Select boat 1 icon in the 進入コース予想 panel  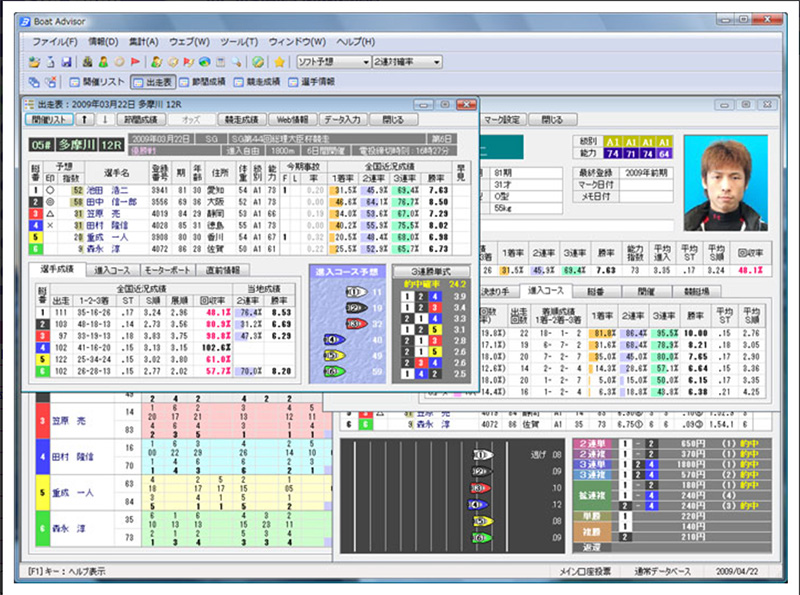tap(355, 292)
